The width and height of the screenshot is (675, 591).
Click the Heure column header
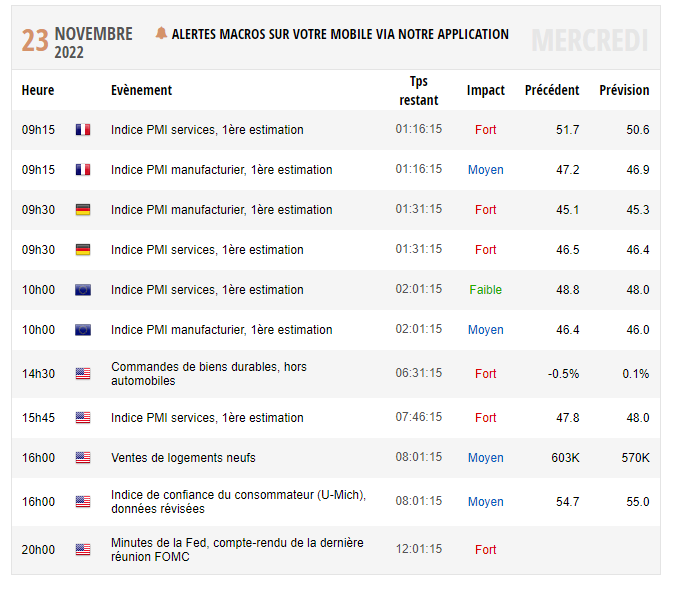[38, 90]
